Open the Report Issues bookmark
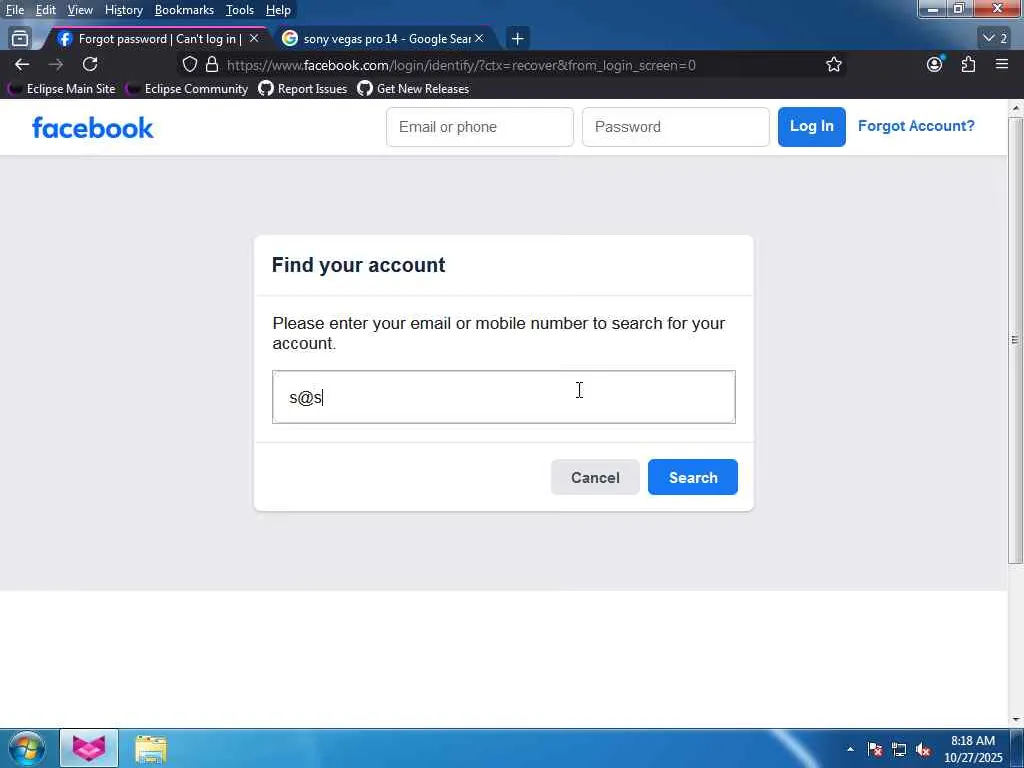Viewport: 1024px width, 768px height. tap(303, 89)
